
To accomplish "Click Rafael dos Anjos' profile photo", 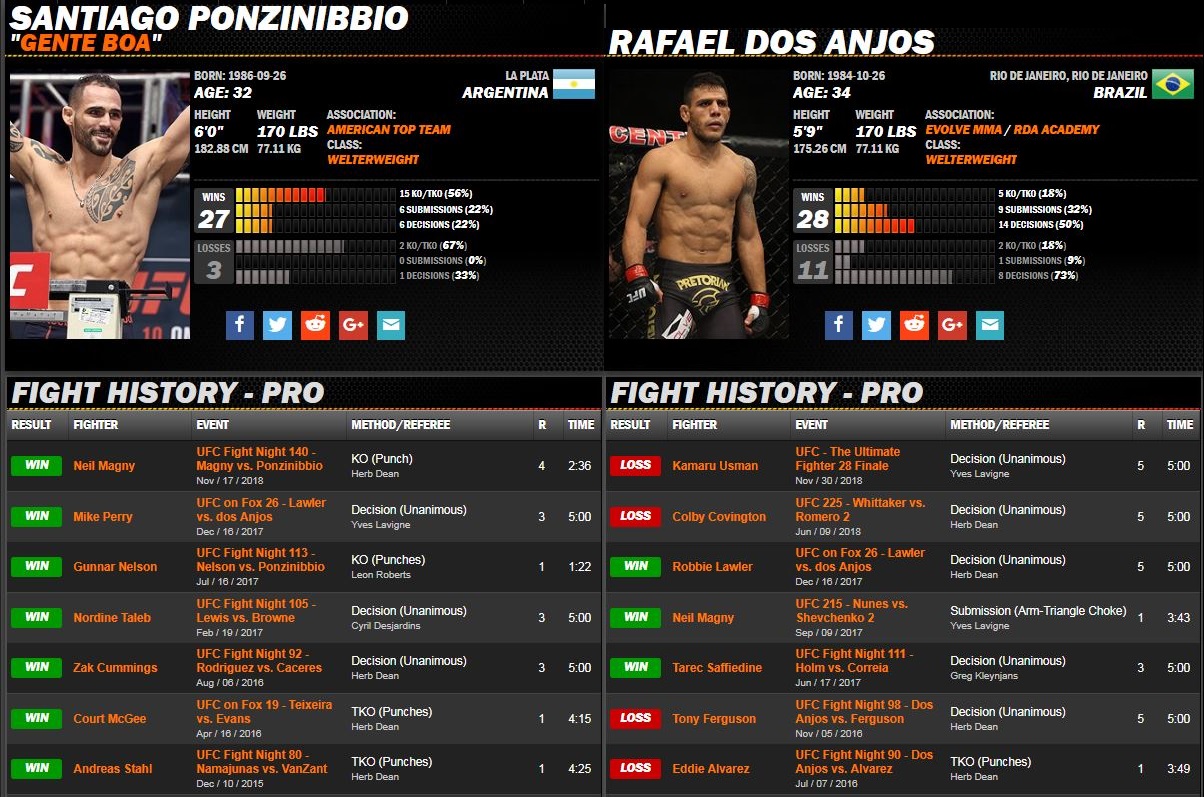I will 699,204.
